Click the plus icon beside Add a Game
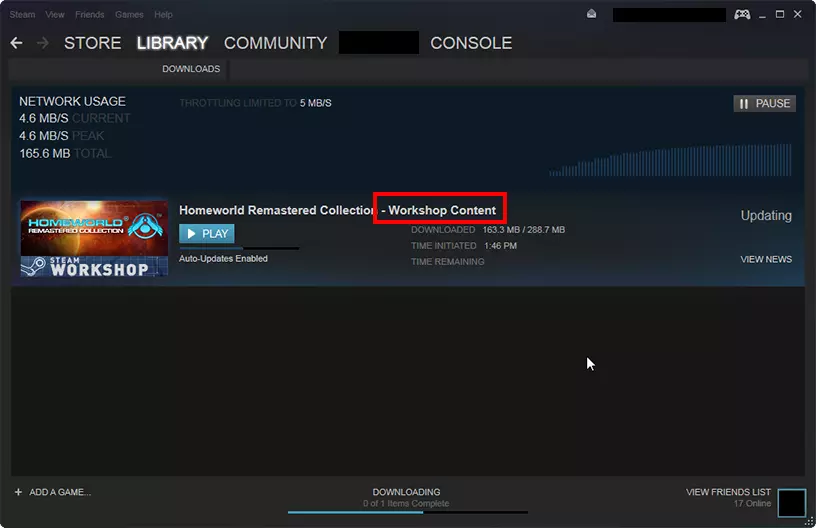The image size is (816, 528). (x=18, y=492)
